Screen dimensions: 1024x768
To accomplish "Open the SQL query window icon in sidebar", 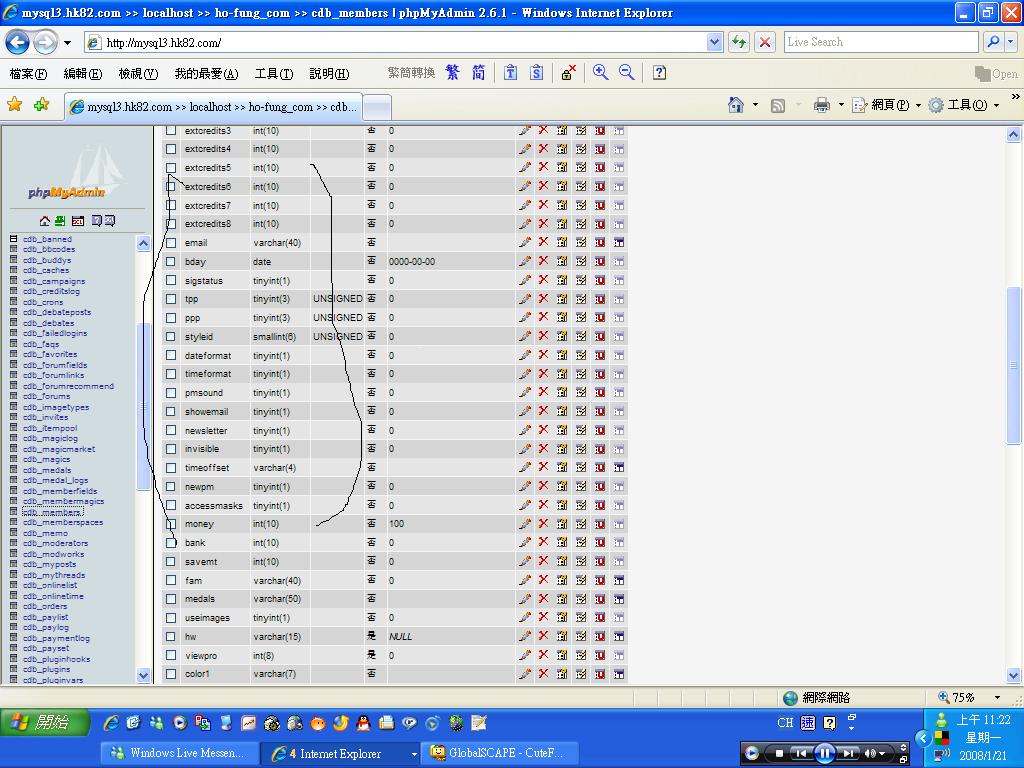I will point(78,221).
